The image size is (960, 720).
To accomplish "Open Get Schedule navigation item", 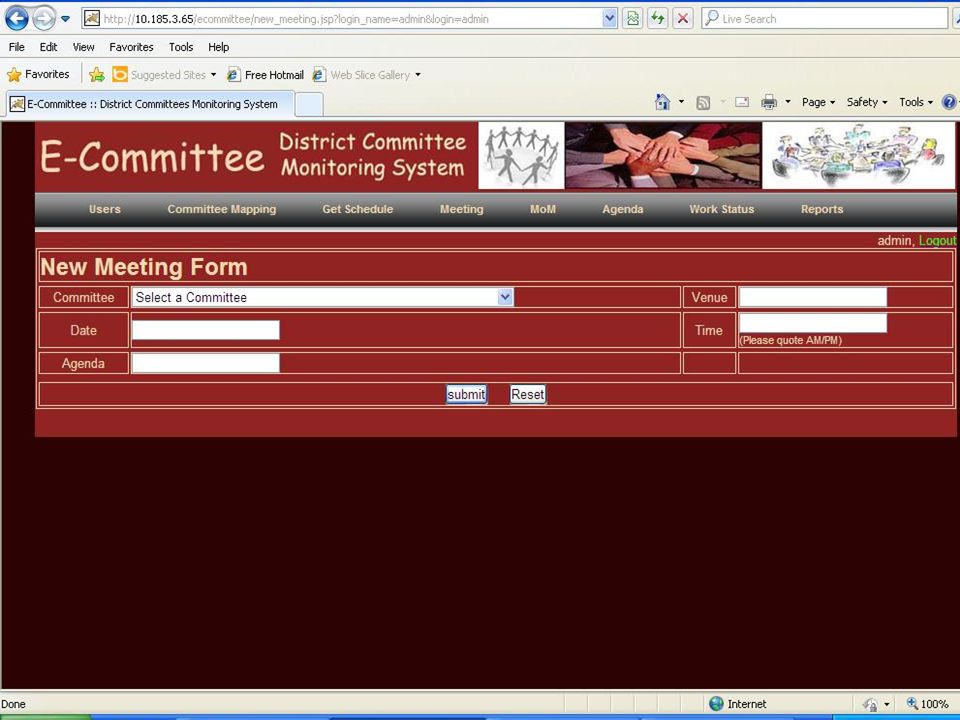I will tap(358, 209).
